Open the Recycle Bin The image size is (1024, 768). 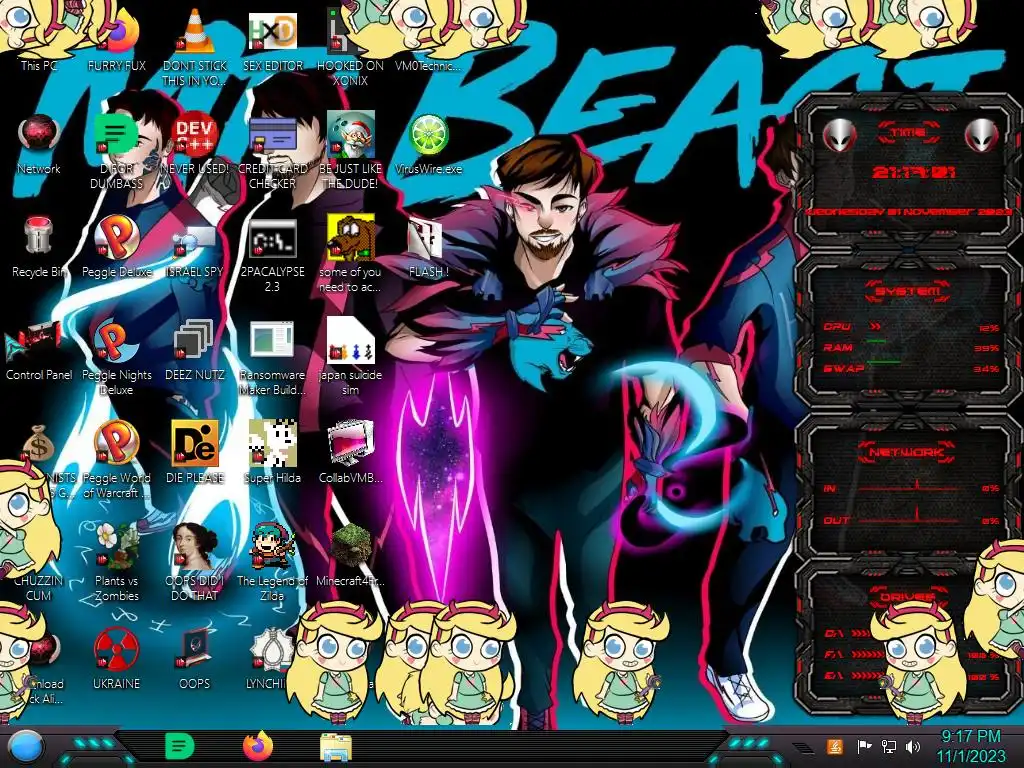38,236
